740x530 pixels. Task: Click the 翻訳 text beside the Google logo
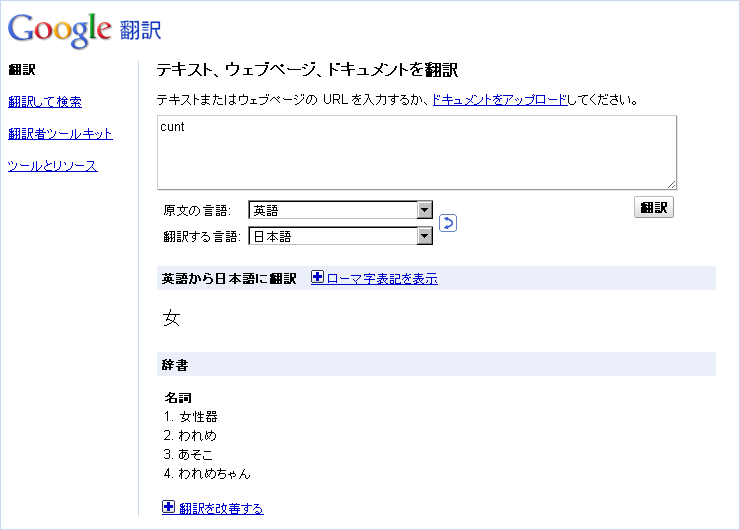point(141,31)
